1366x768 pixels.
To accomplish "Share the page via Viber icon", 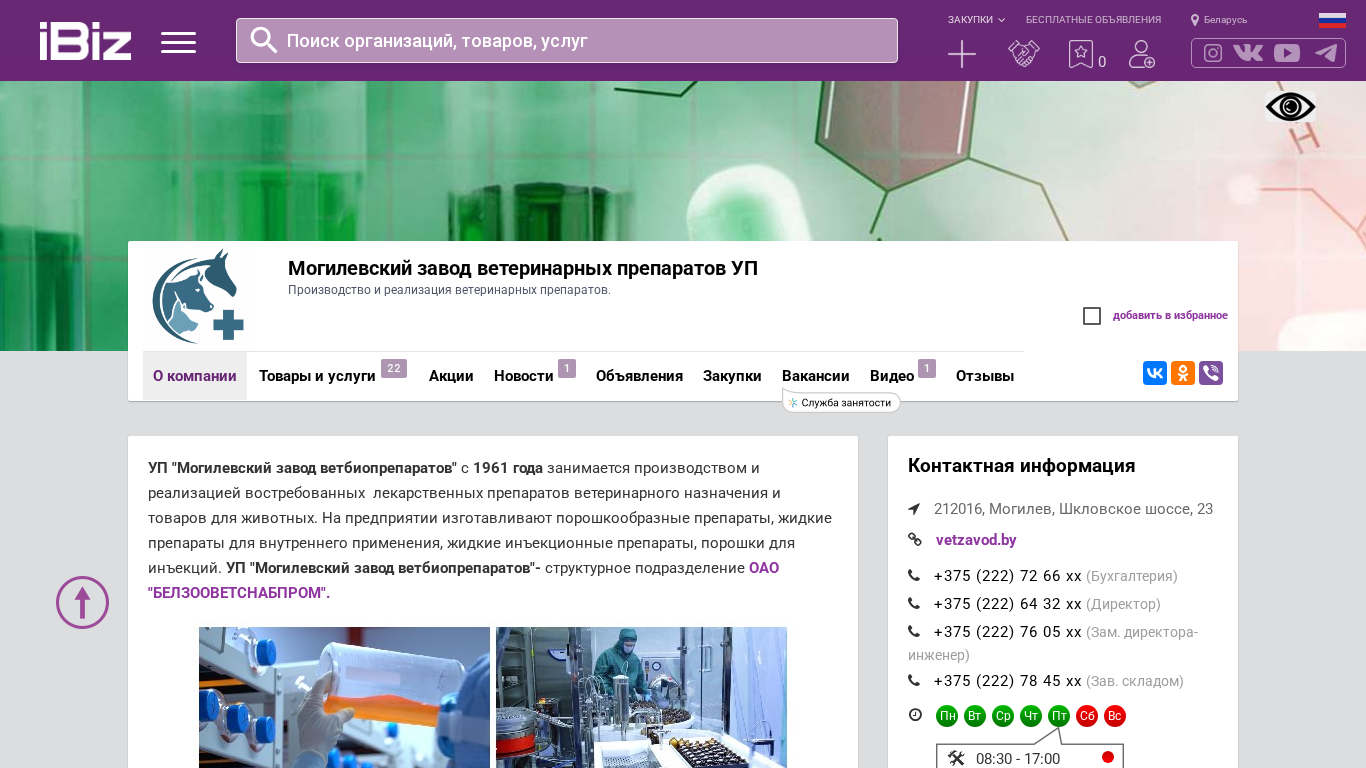I will click(x=1210, y=373).
